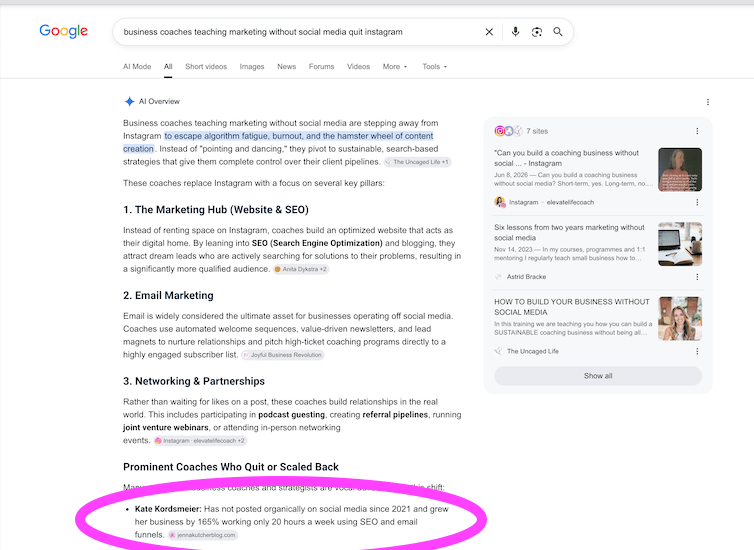Expand the More dropdown
The width and height of the screenshot is (754, 550).
point(395,66)
